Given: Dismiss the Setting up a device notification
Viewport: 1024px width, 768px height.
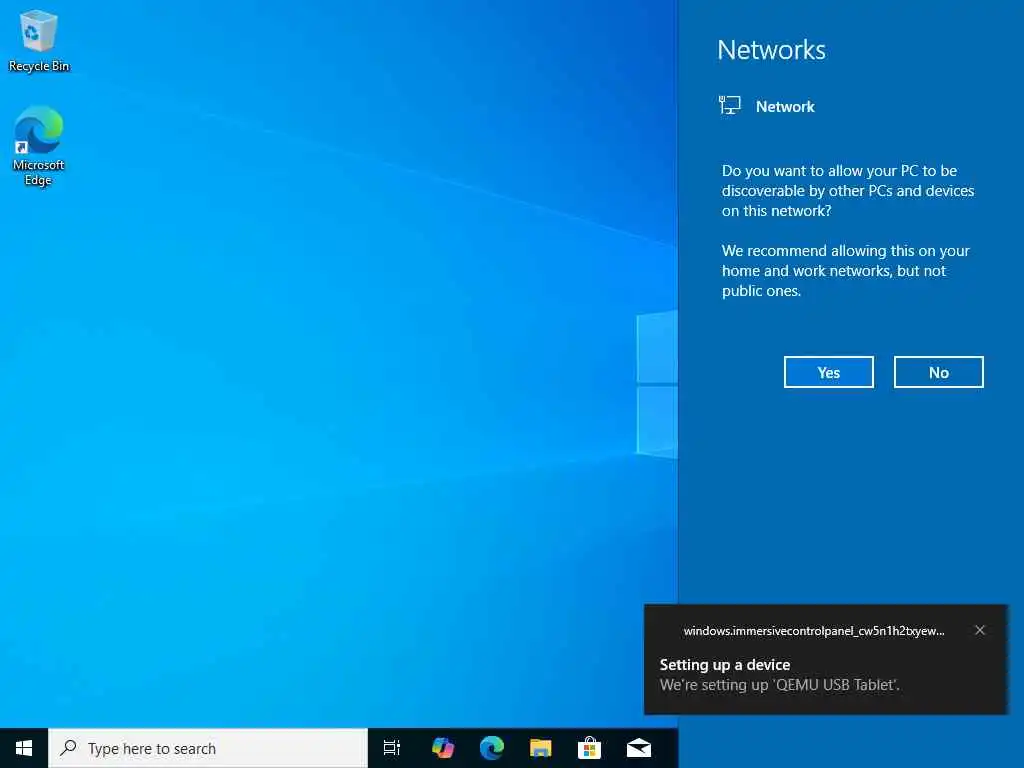Looking at the screenshot, I should pos(980,630).
